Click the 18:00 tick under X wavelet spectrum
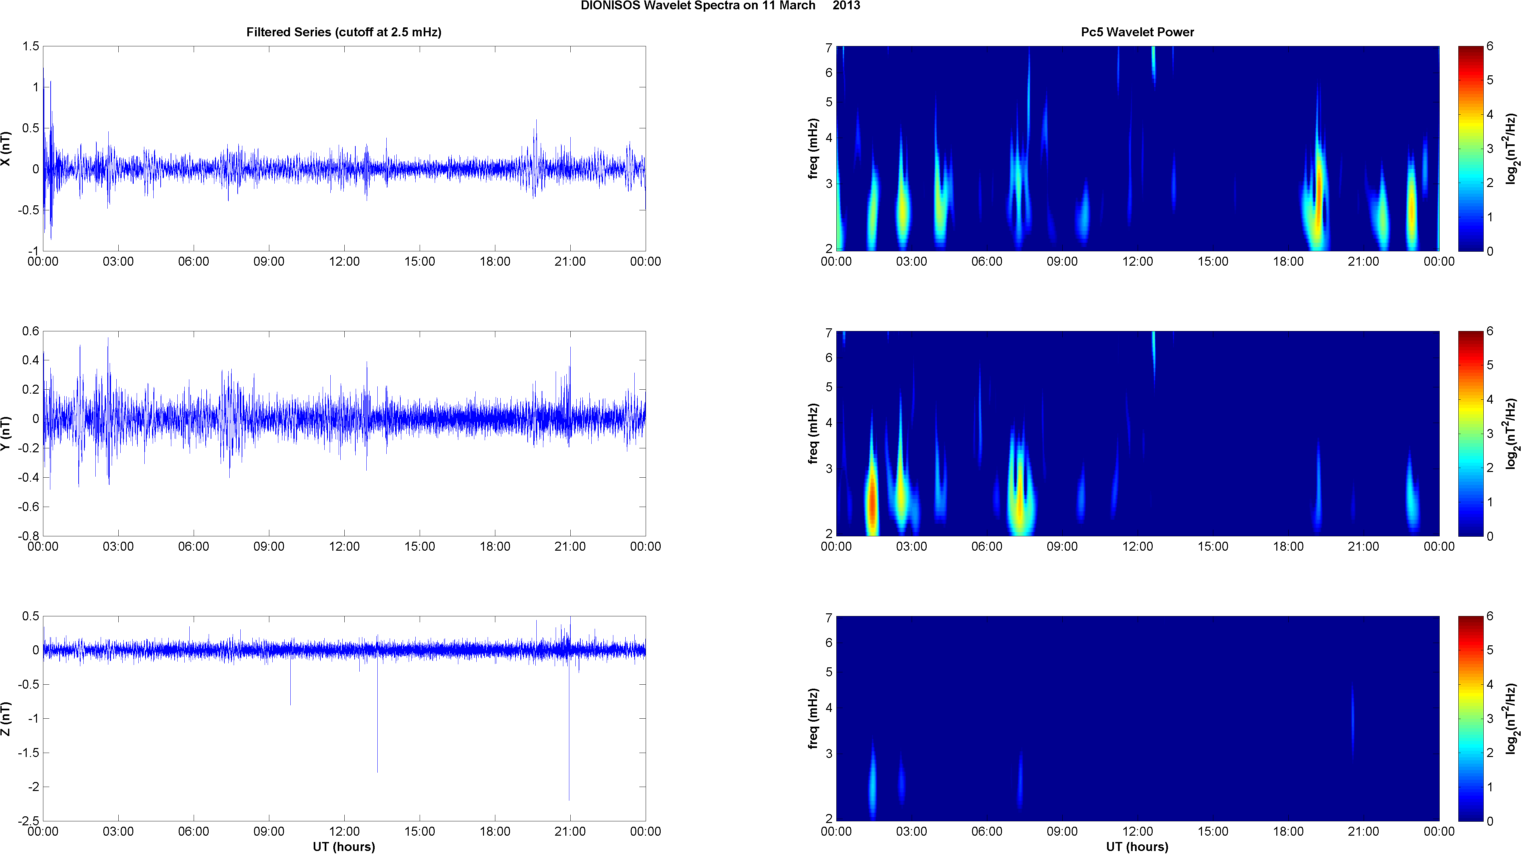 pos(1288,262)
